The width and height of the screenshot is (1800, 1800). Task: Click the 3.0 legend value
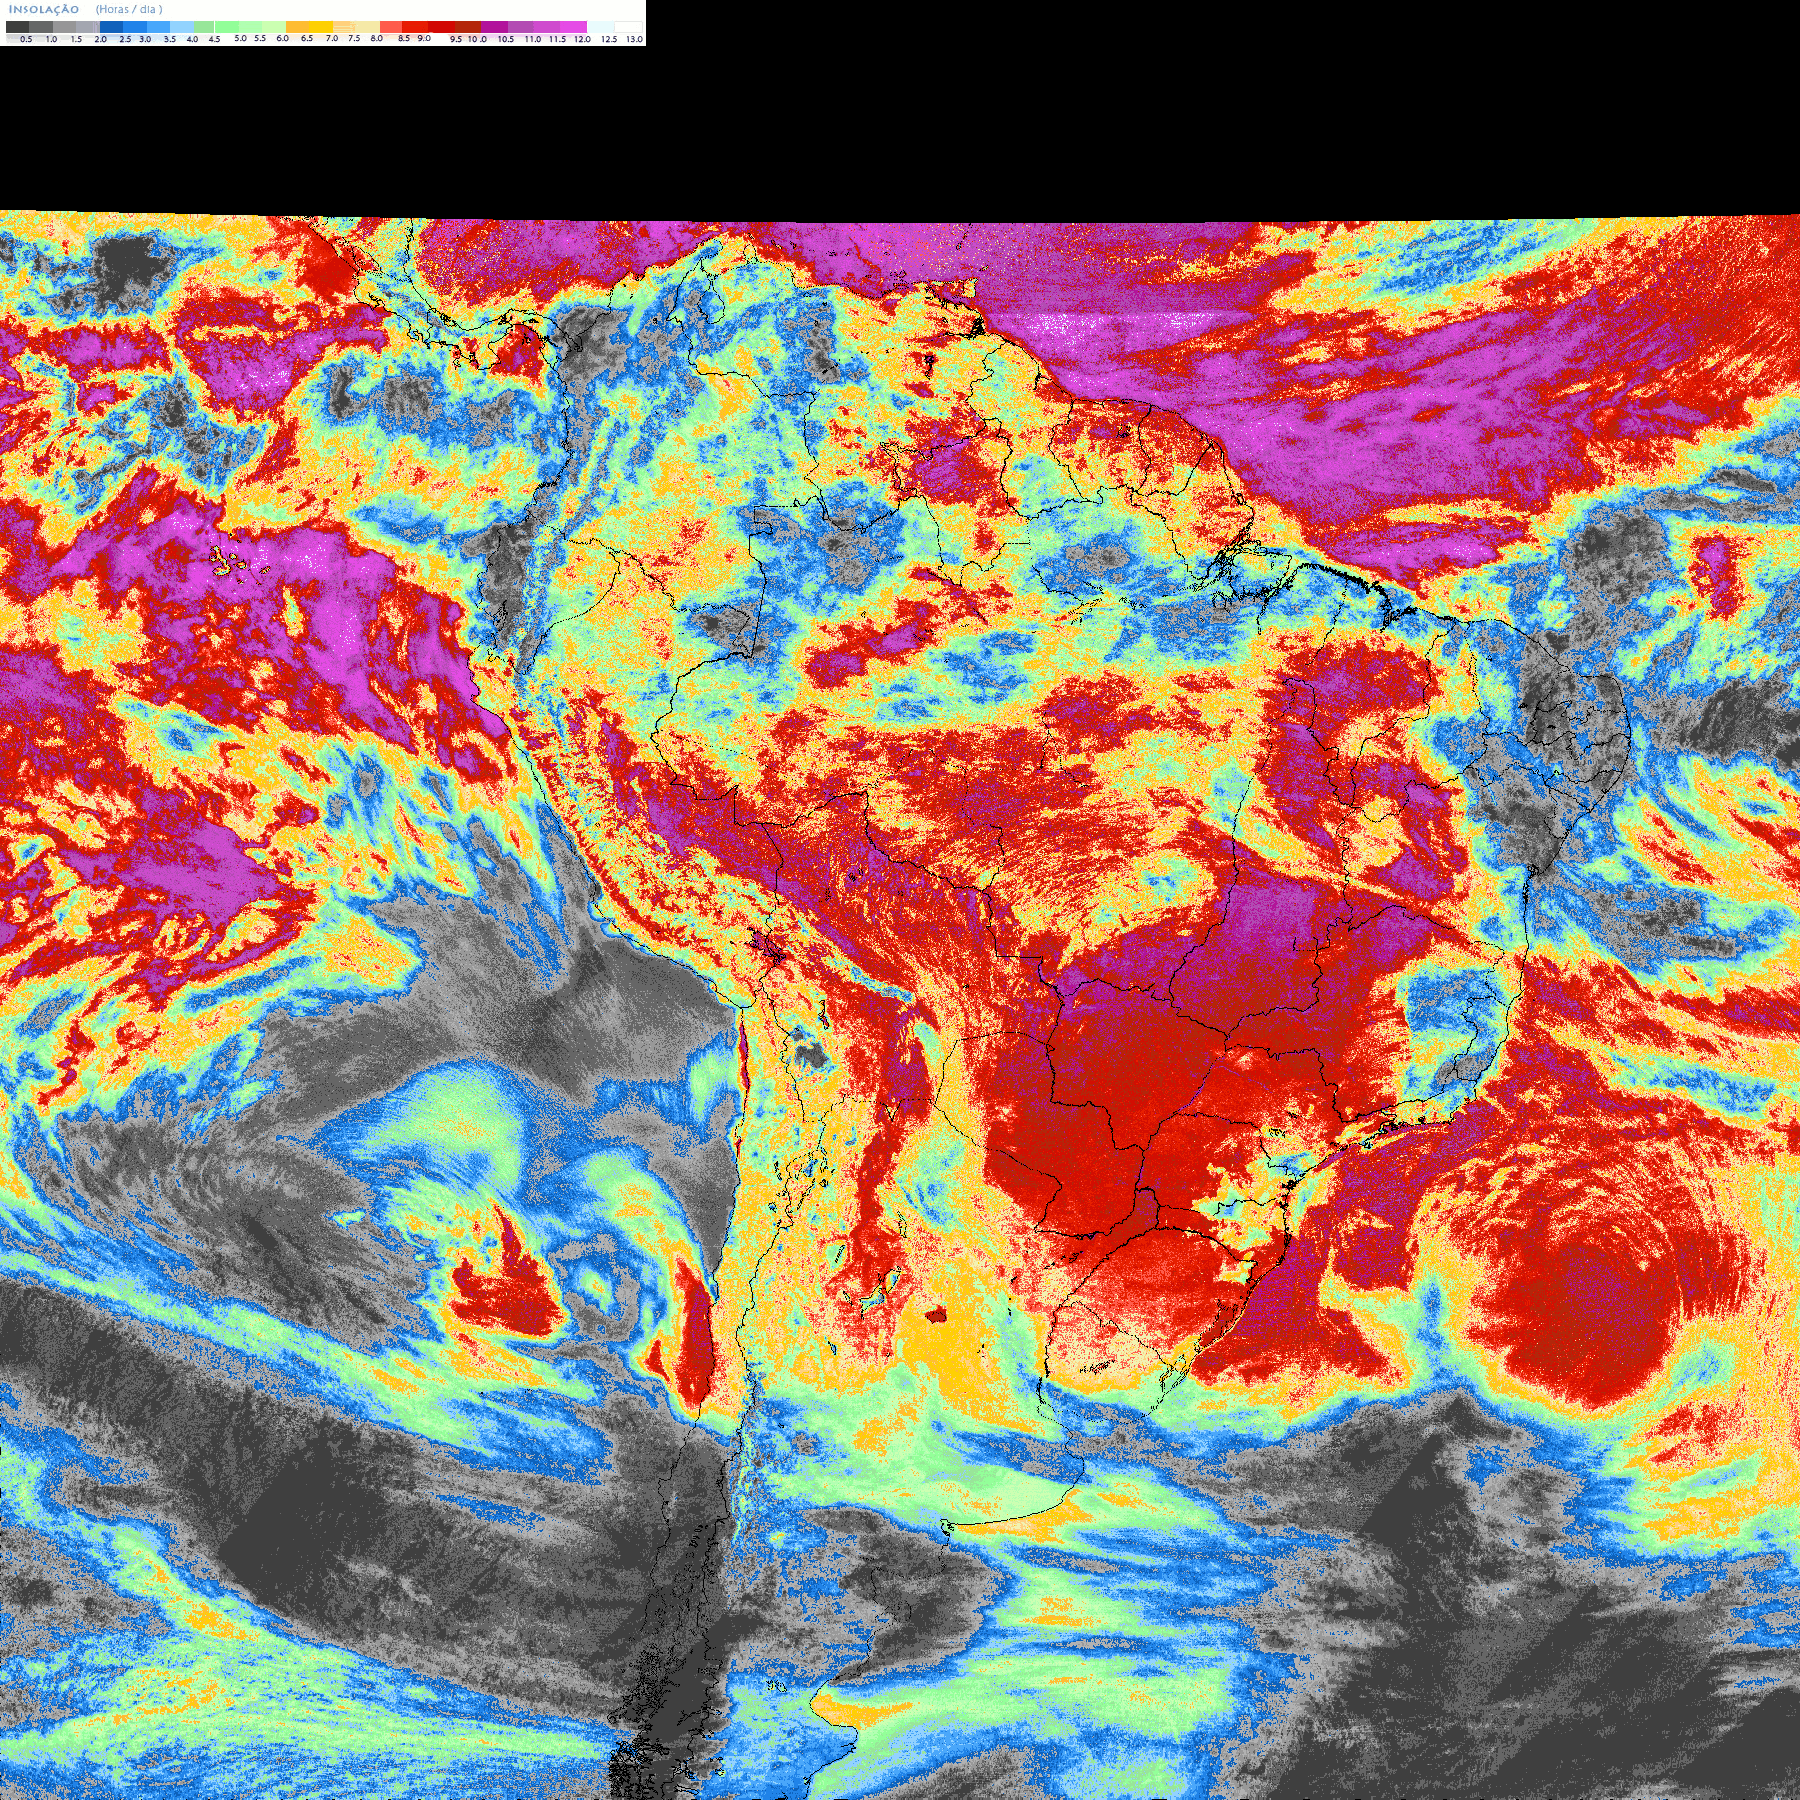pos(145,39)
